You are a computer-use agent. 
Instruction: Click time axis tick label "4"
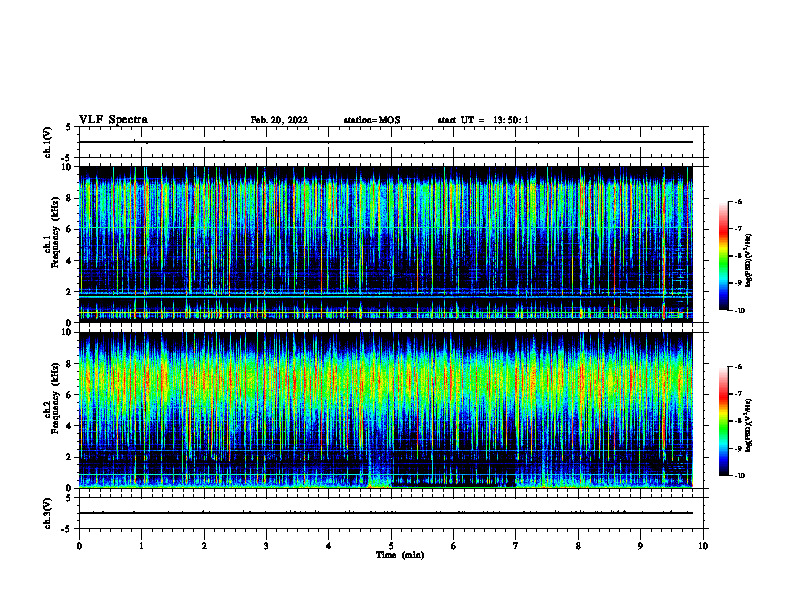coord(329,546)
